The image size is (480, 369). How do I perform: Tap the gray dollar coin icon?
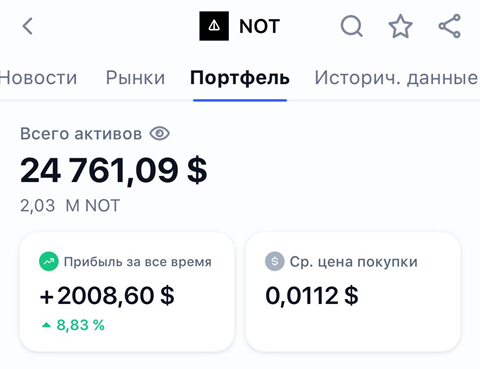pyautogui.click(x=274, y=261)
